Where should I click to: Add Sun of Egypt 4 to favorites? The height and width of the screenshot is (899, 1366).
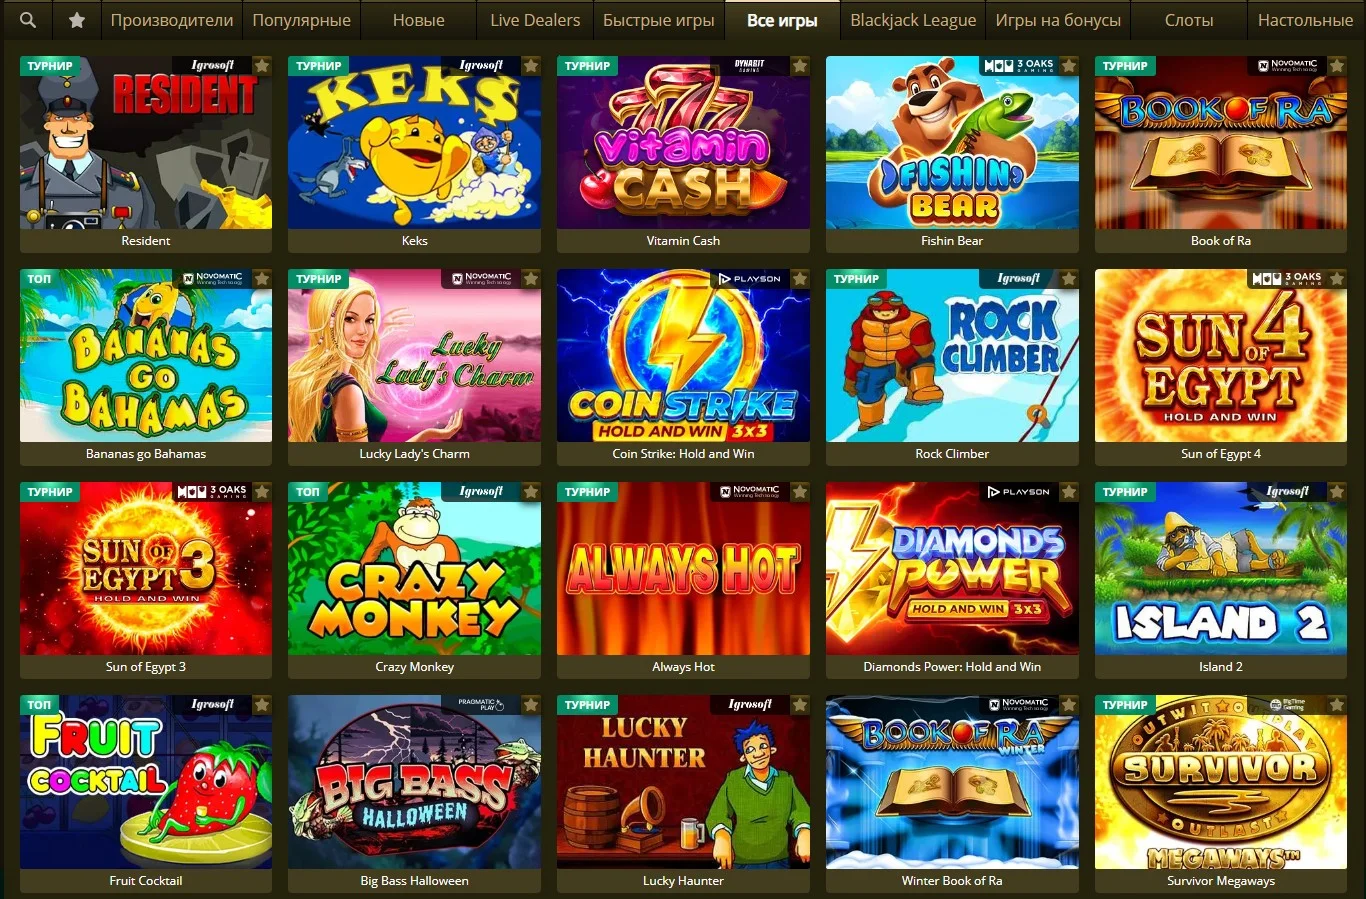(1338, 279)
